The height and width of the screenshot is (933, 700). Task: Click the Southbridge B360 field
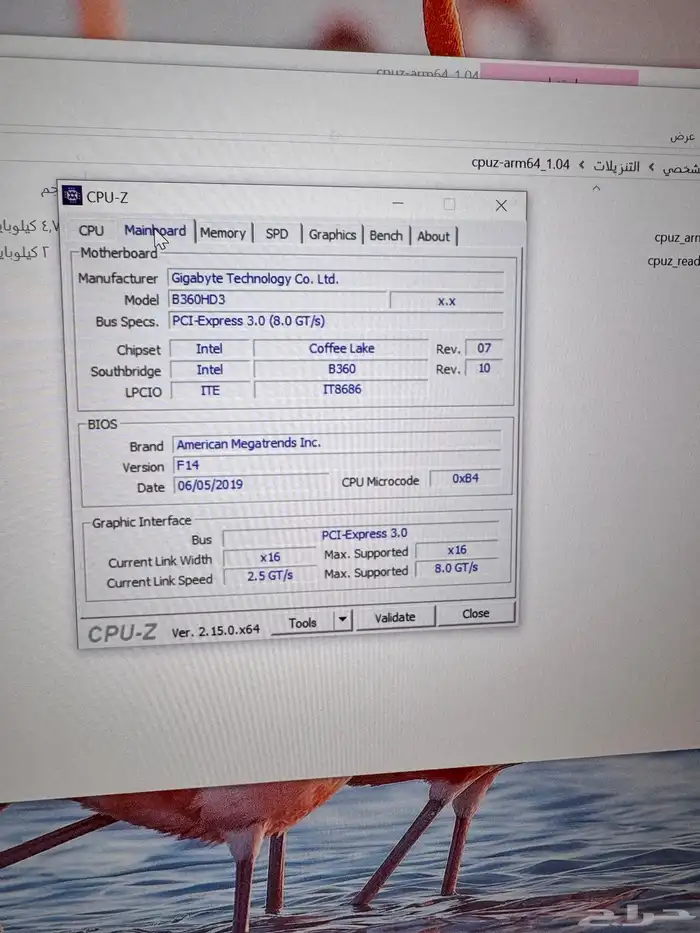[x=342, y=369]
